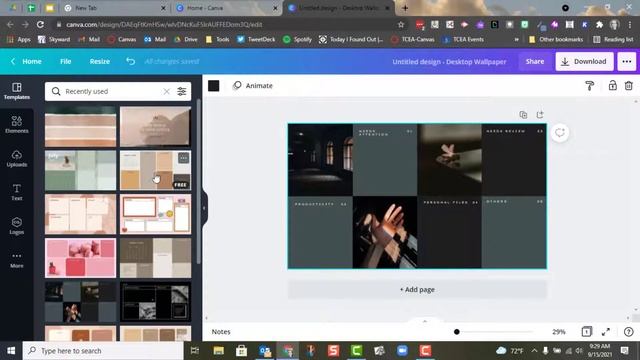Click the undo arrow icon
Viewport: 640px width, 360px height.
coord(130,61)
